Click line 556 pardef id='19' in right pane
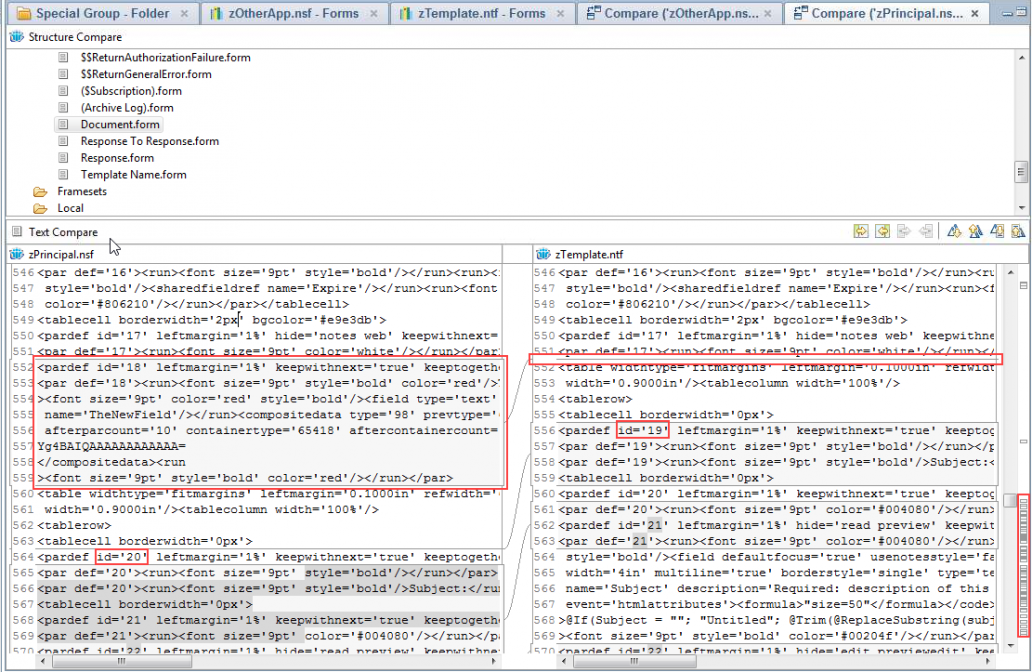Viewport: 1032px width, 672px height. (777, 430)
